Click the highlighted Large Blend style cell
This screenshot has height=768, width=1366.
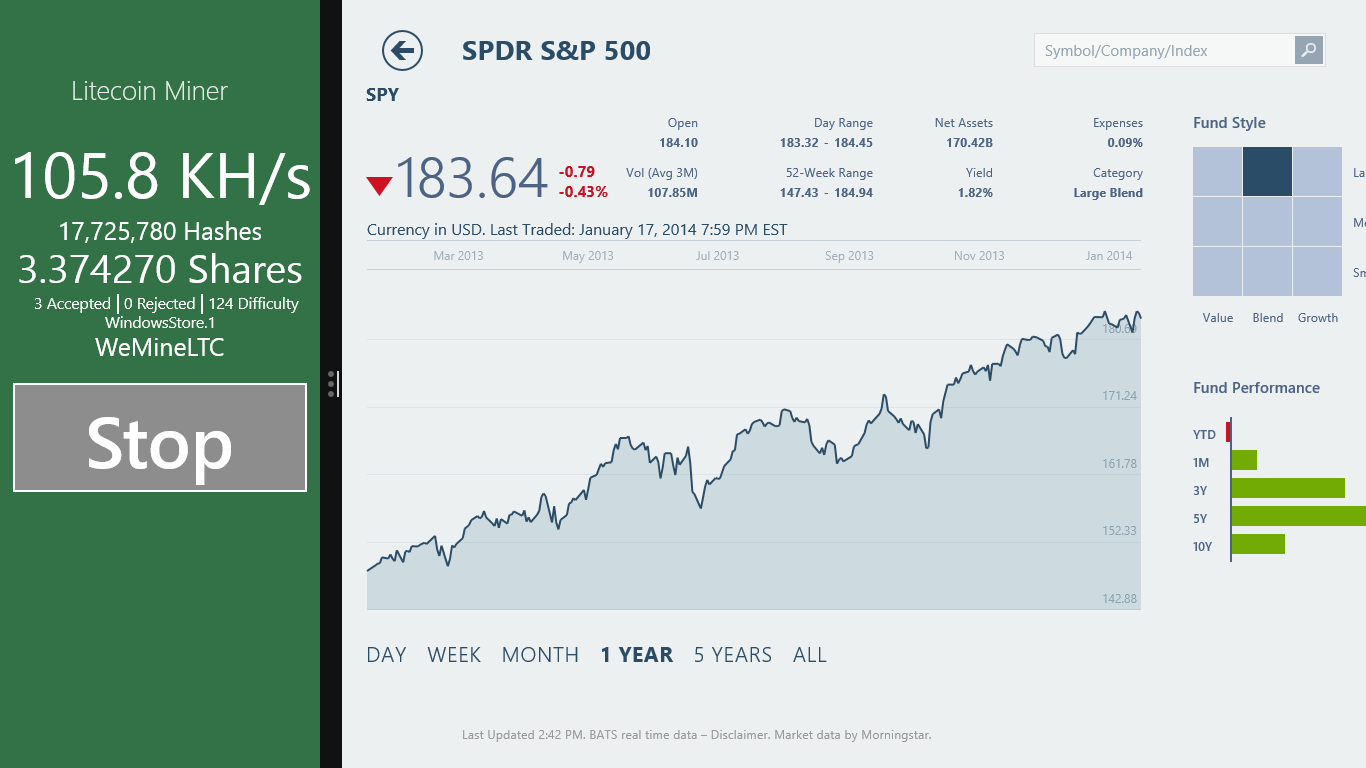(1267, 171)
